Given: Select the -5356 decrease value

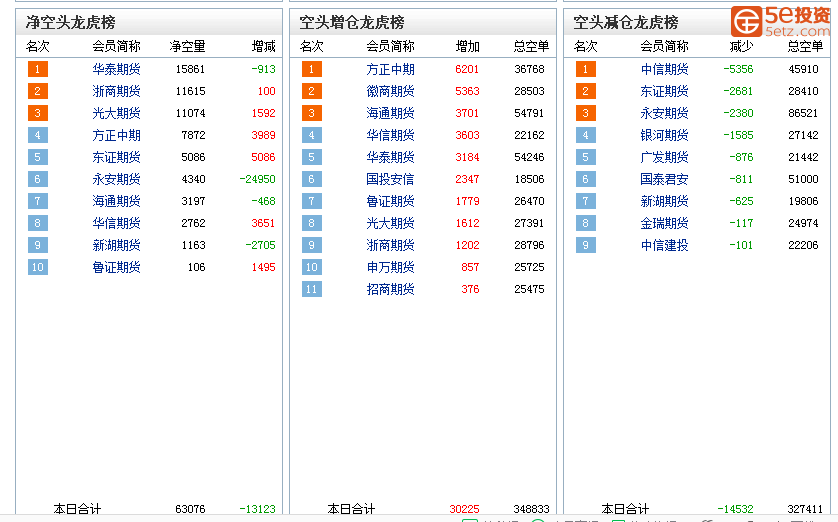Looking at the screenshot, I should point(738,69).
